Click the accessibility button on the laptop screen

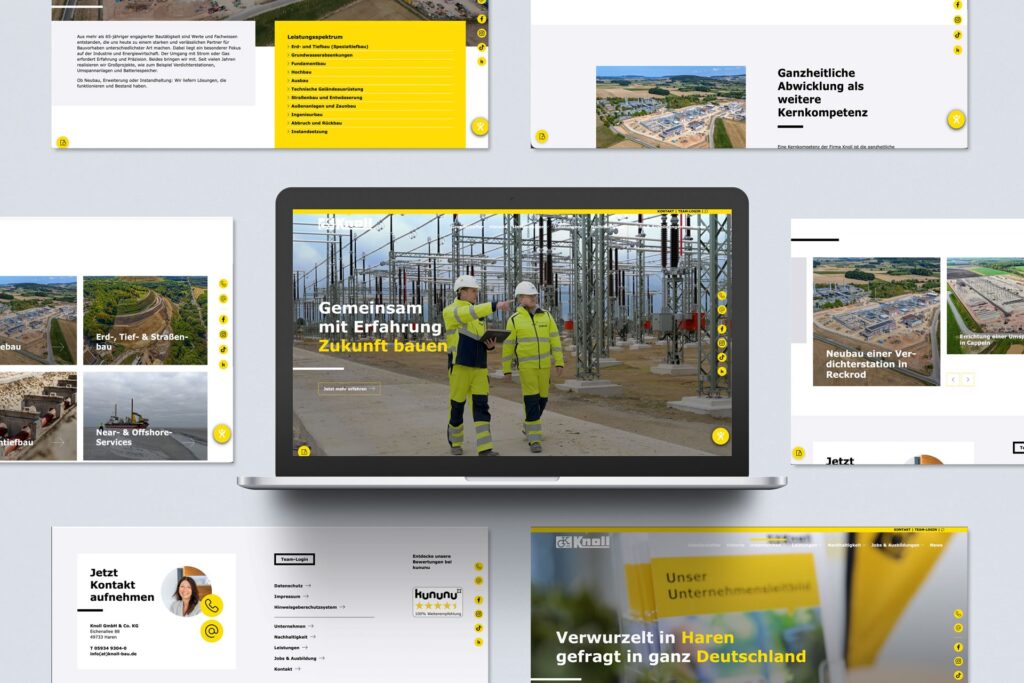pyautogui.click(x=720, y=436)
